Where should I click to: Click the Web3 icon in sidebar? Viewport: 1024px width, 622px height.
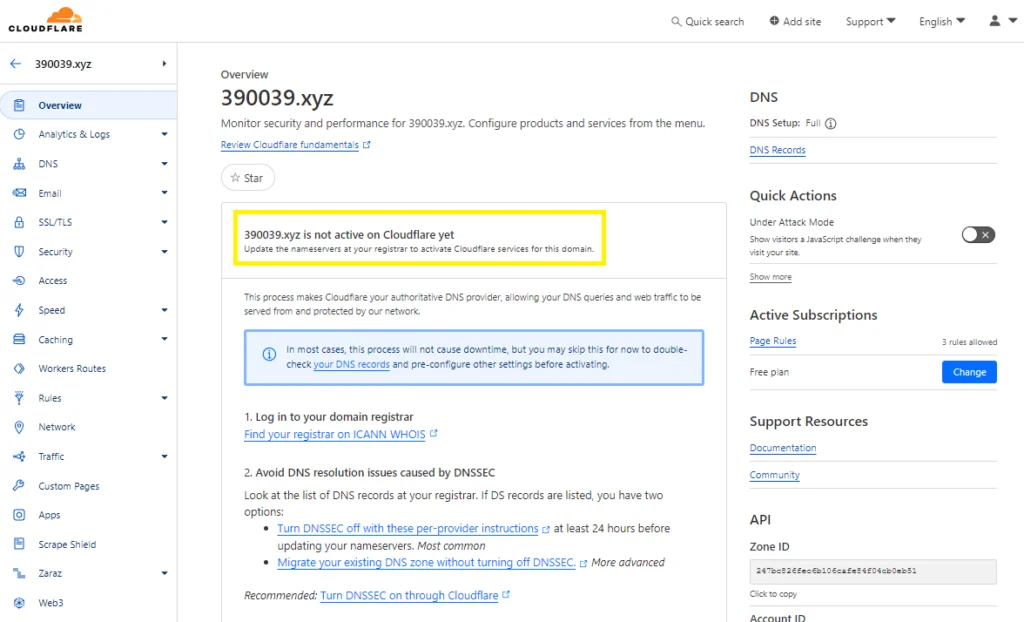pyautogui.click(x=19, y=602)
